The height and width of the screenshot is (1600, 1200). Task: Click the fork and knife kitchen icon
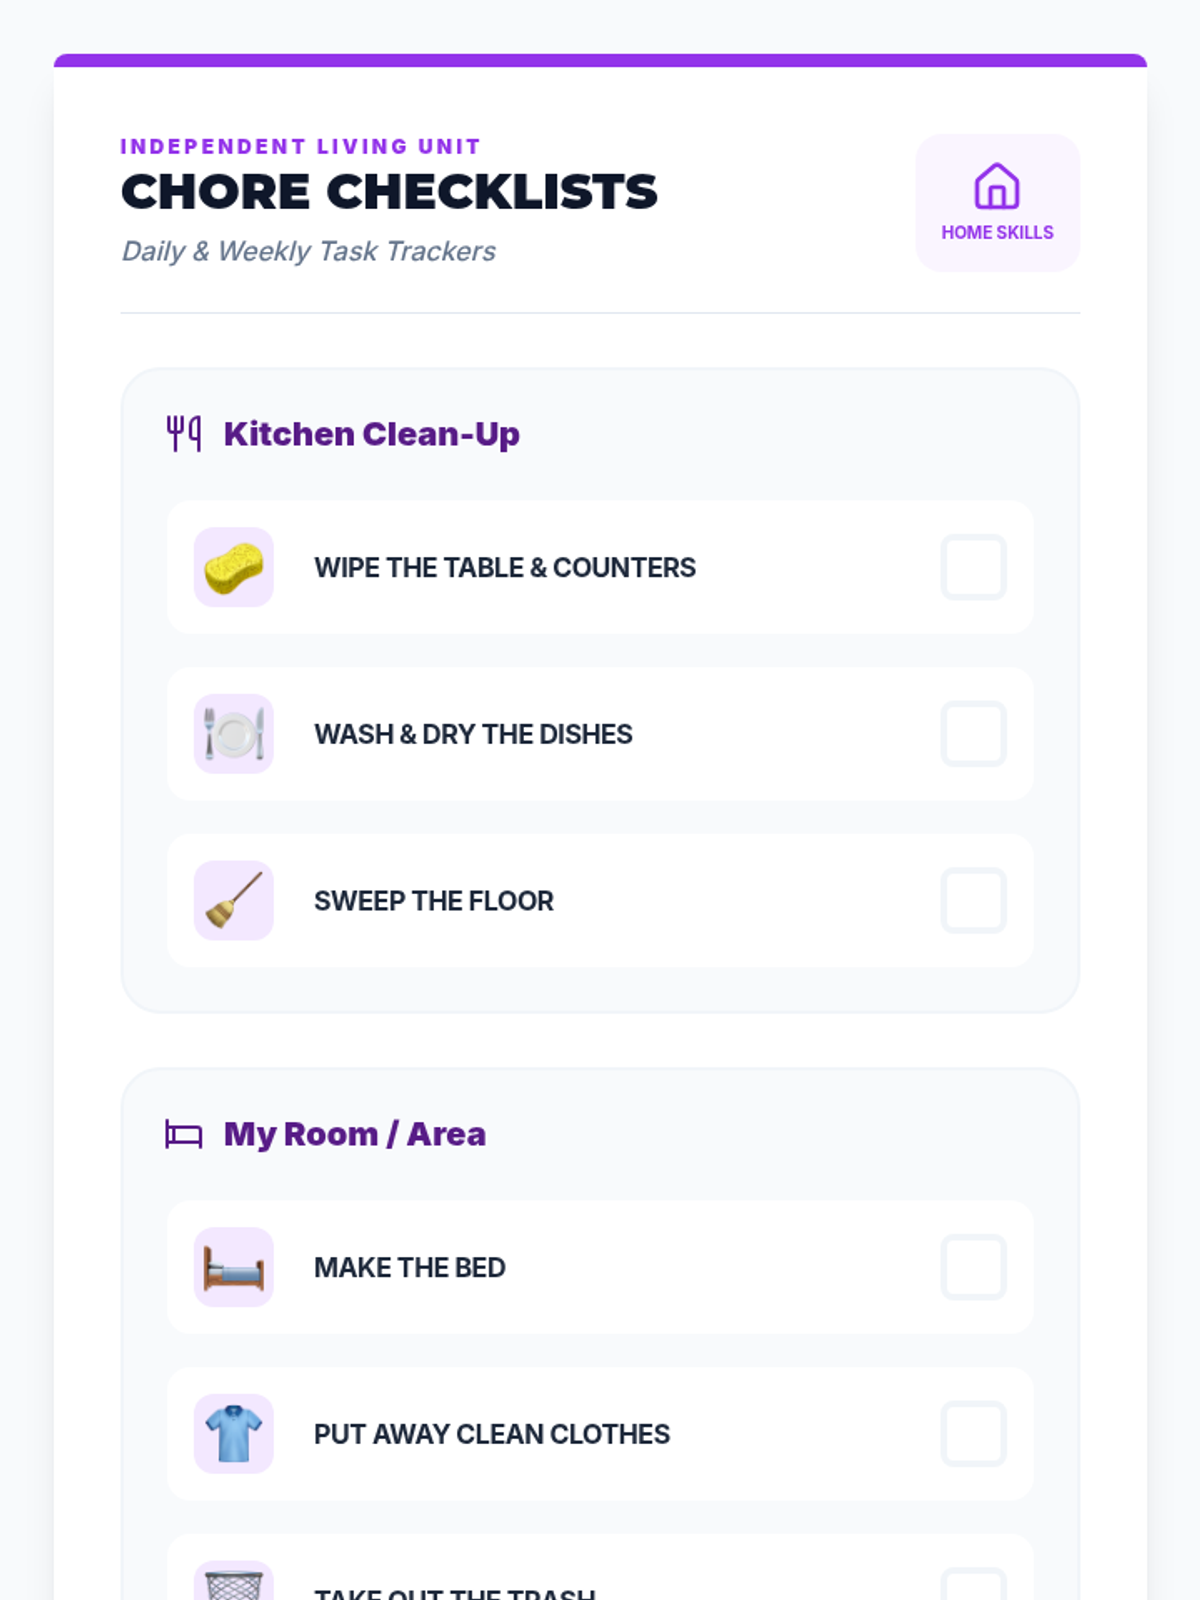(x=184, y=434)
